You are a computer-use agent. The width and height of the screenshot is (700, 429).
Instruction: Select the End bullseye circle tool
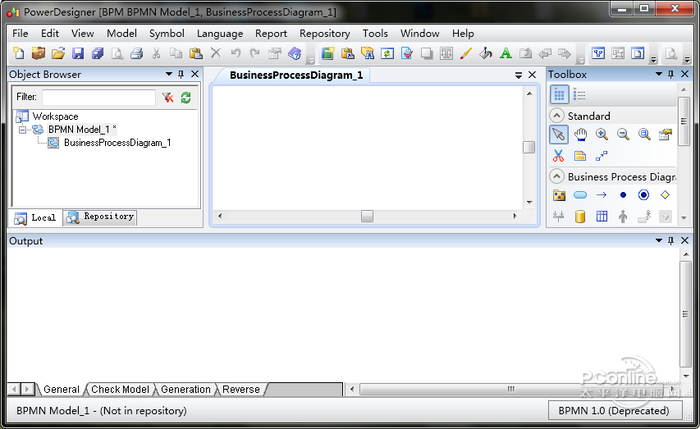tap(643, 195)
